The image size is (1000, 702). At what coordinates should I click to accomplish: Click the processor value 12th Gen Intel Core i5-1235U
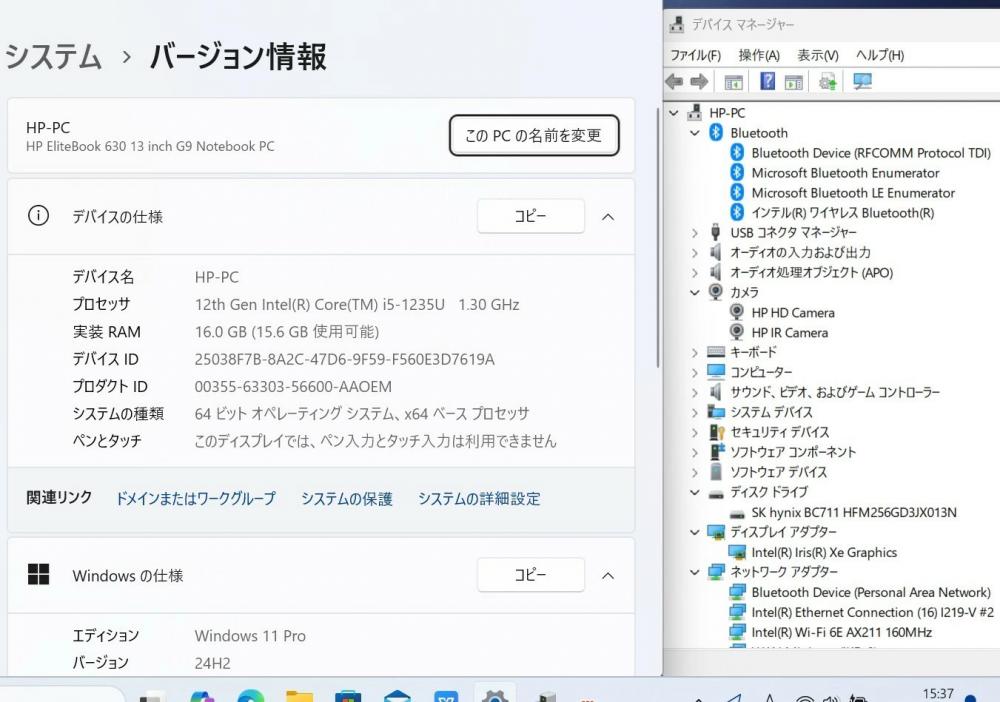tap(357, 305)
